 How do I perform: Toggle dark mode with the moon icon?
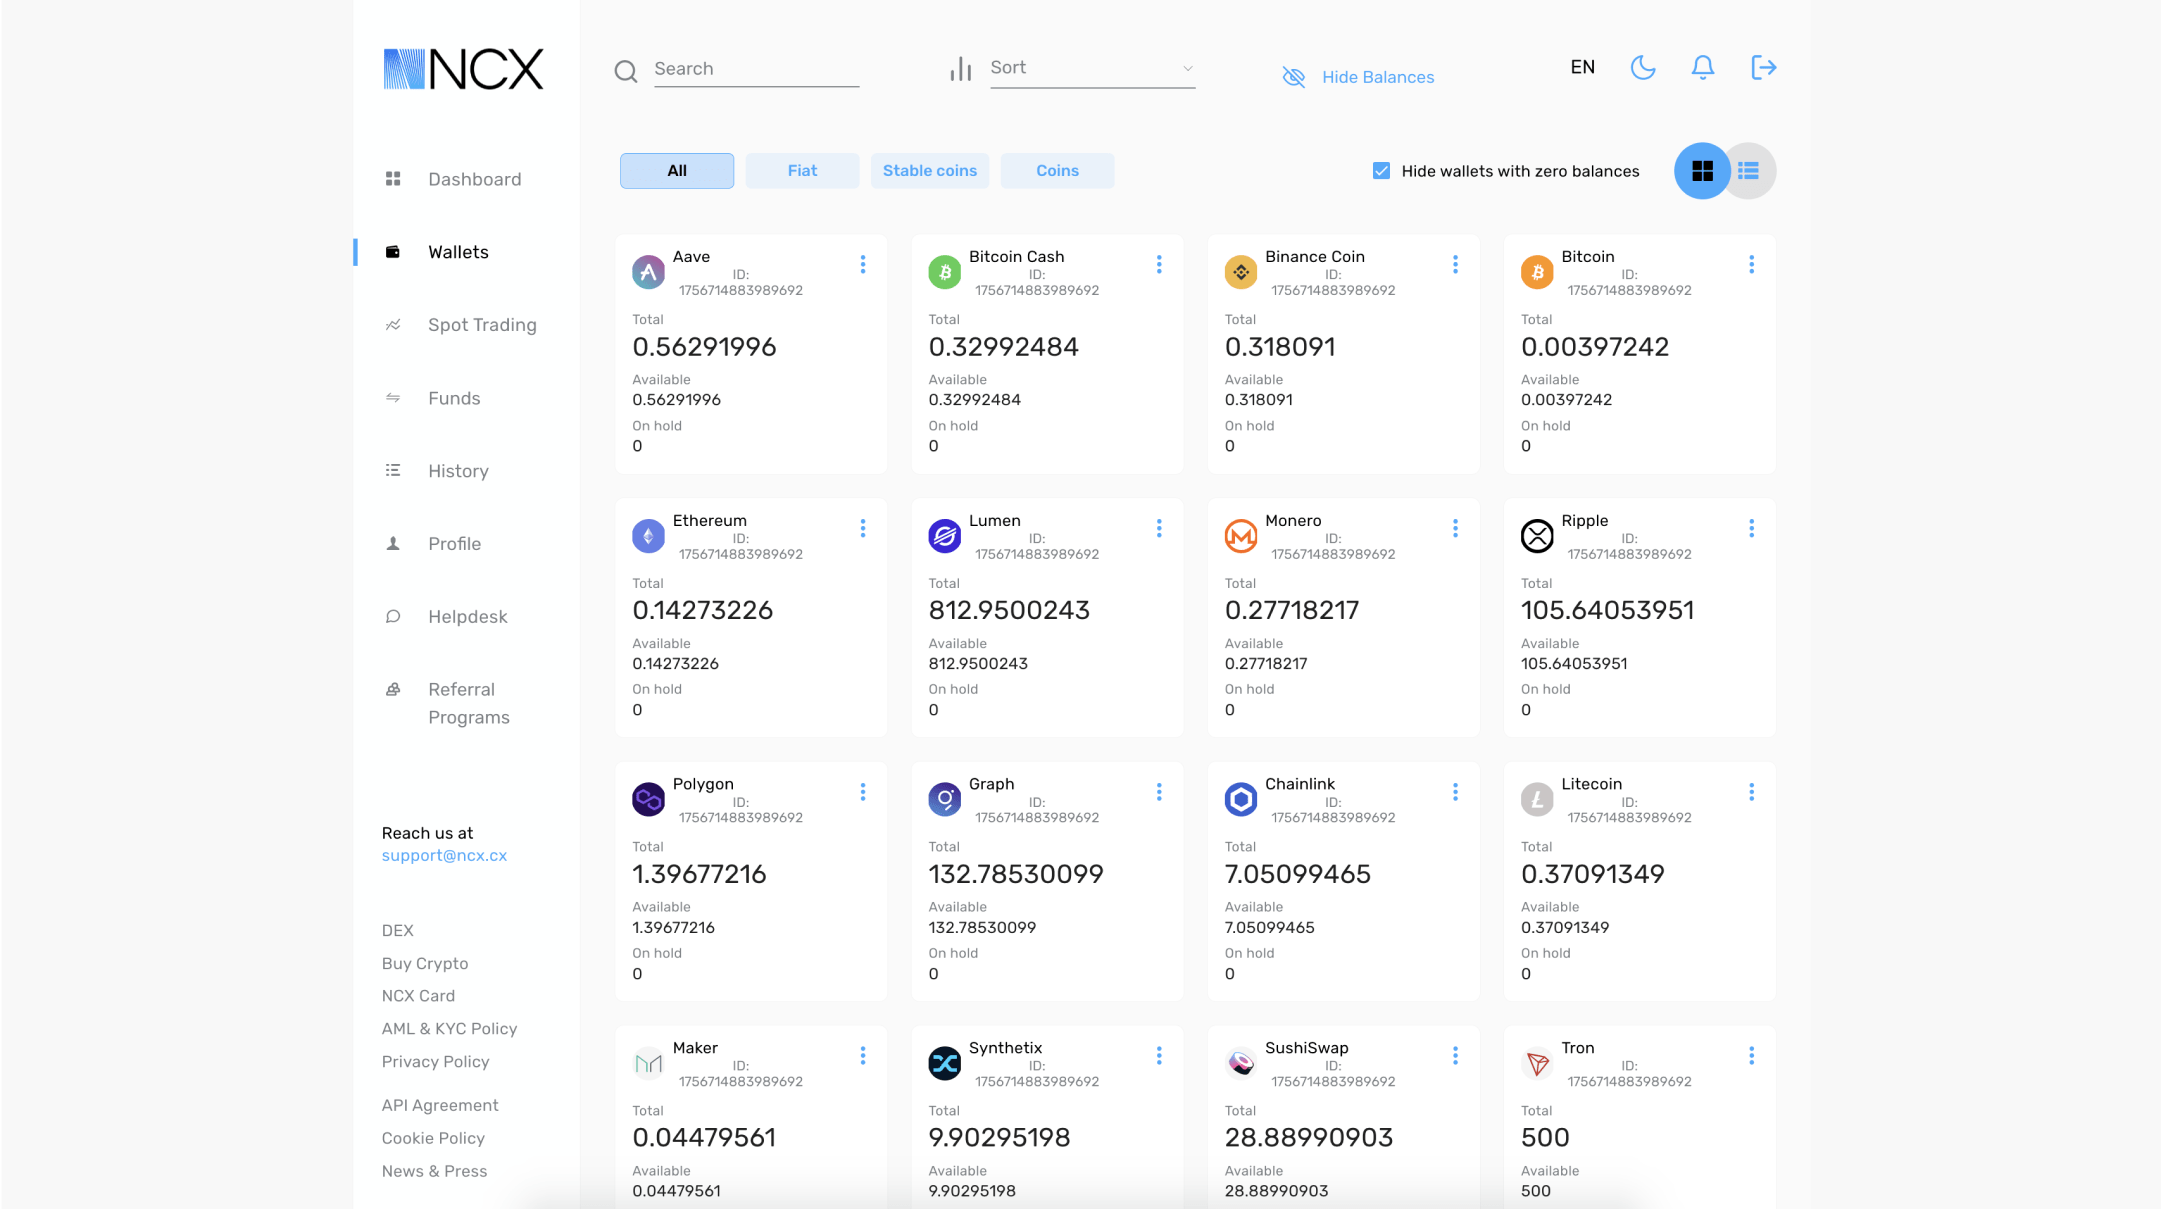(1642, 67)
